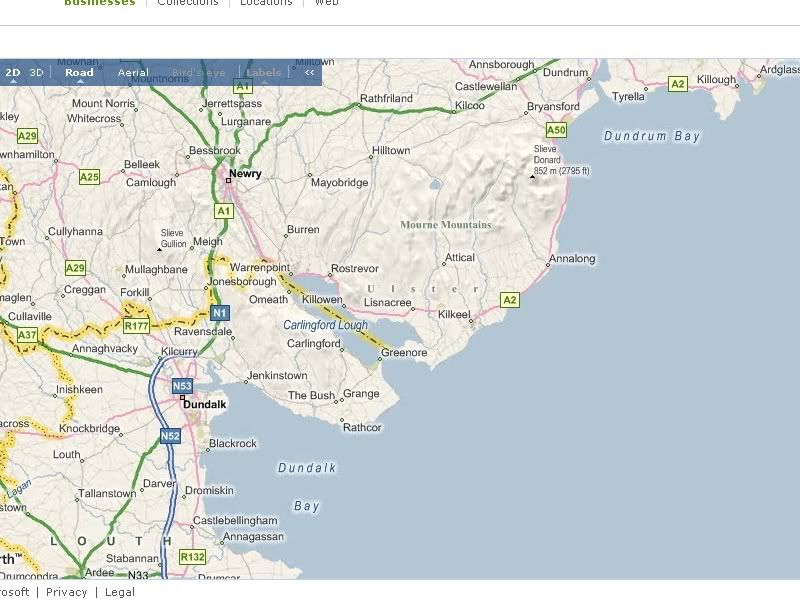The image size is (800, 600).
Task: Click the R132 road shield near Stabannan
Action: (193, 557)
